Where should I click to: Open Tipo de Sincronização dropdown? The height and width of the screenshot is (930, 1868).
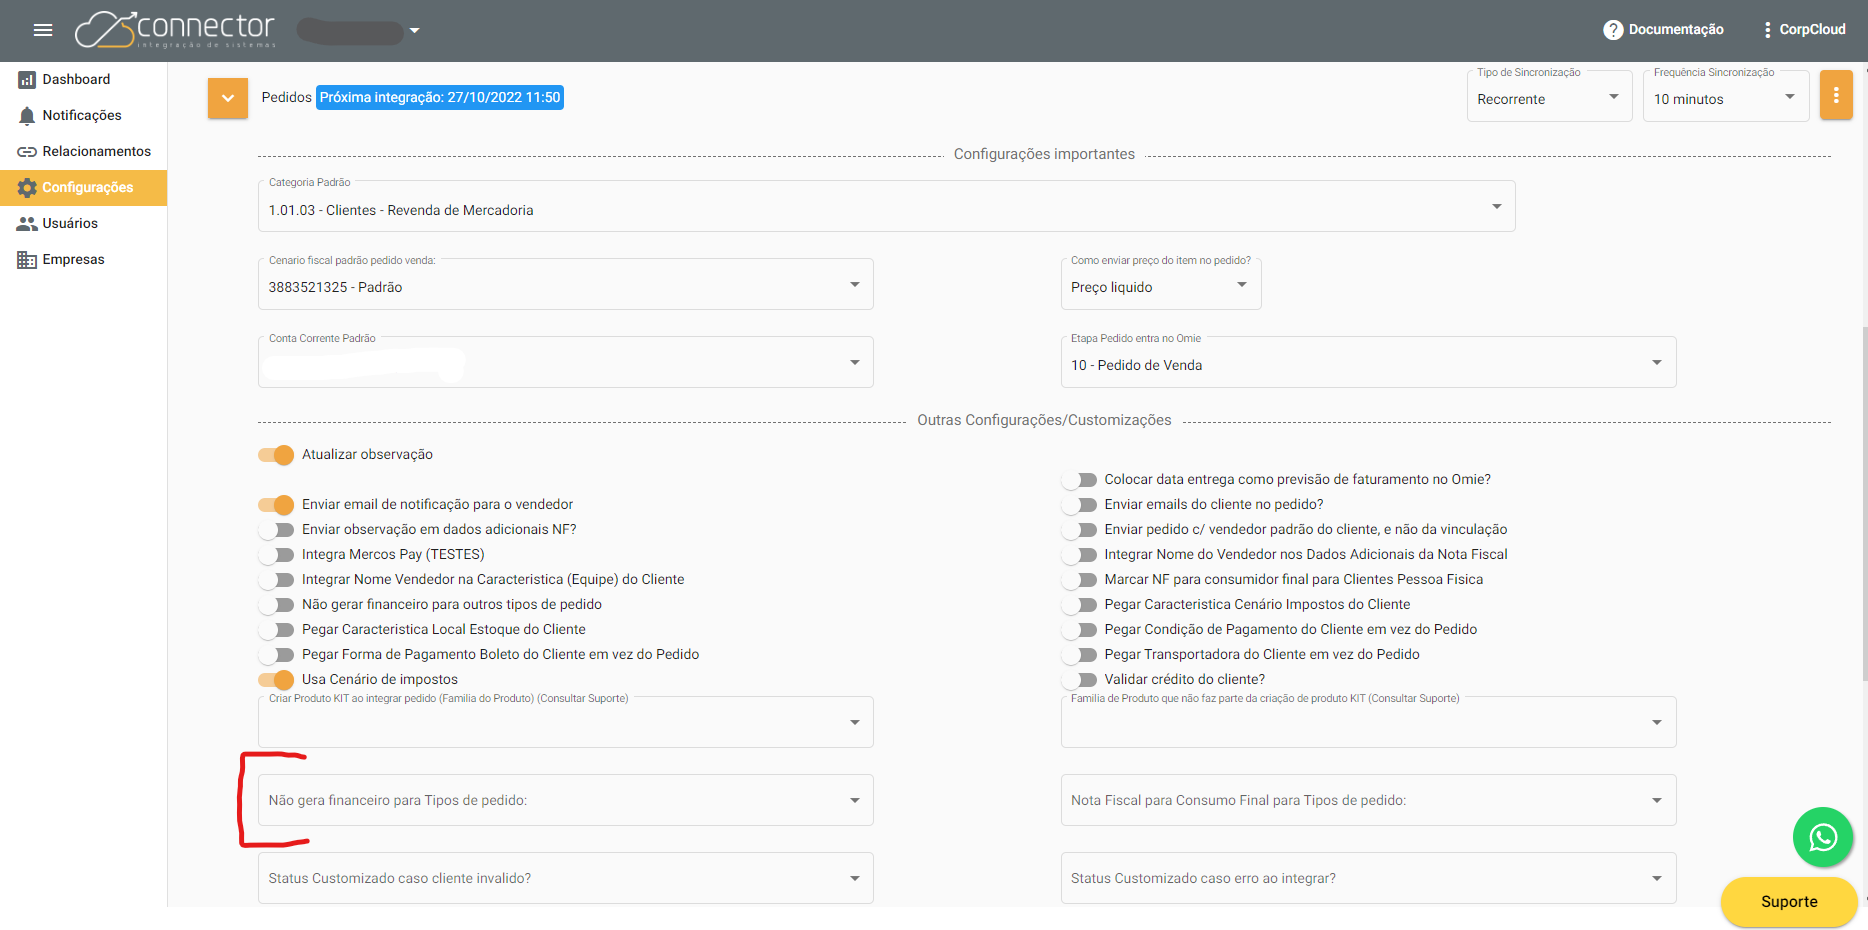[1549, 98]
